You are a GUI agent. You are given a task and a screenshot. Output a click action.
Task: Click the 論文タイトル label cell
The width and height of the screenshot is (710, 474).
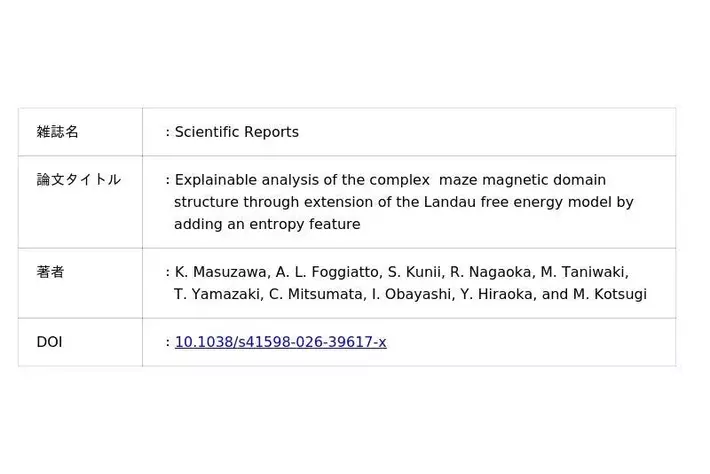pyautogui.click(x=78, y=180)
